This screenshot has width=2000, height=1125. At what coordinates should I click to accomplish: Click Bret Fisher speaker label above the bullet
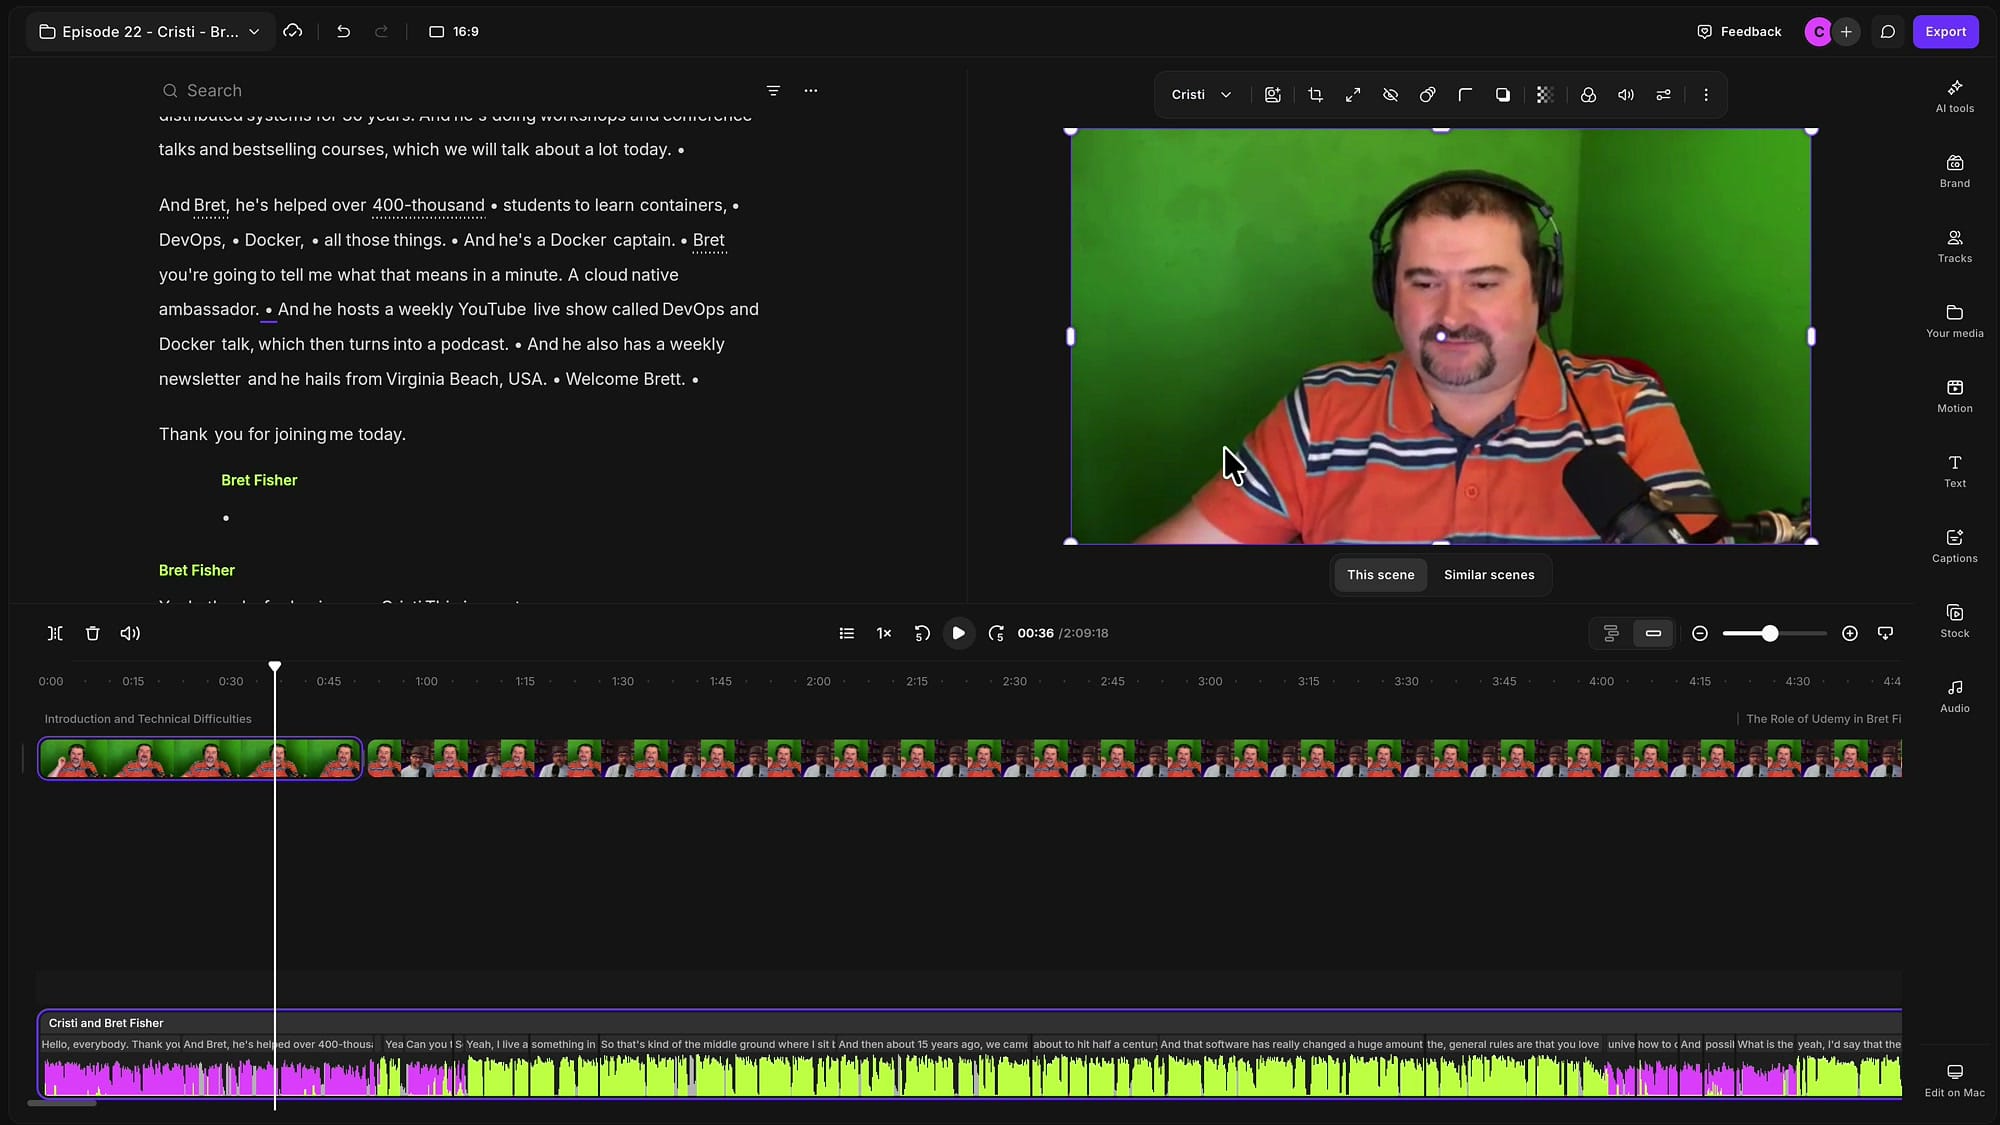pyautogui.click(x=259, y=480)
